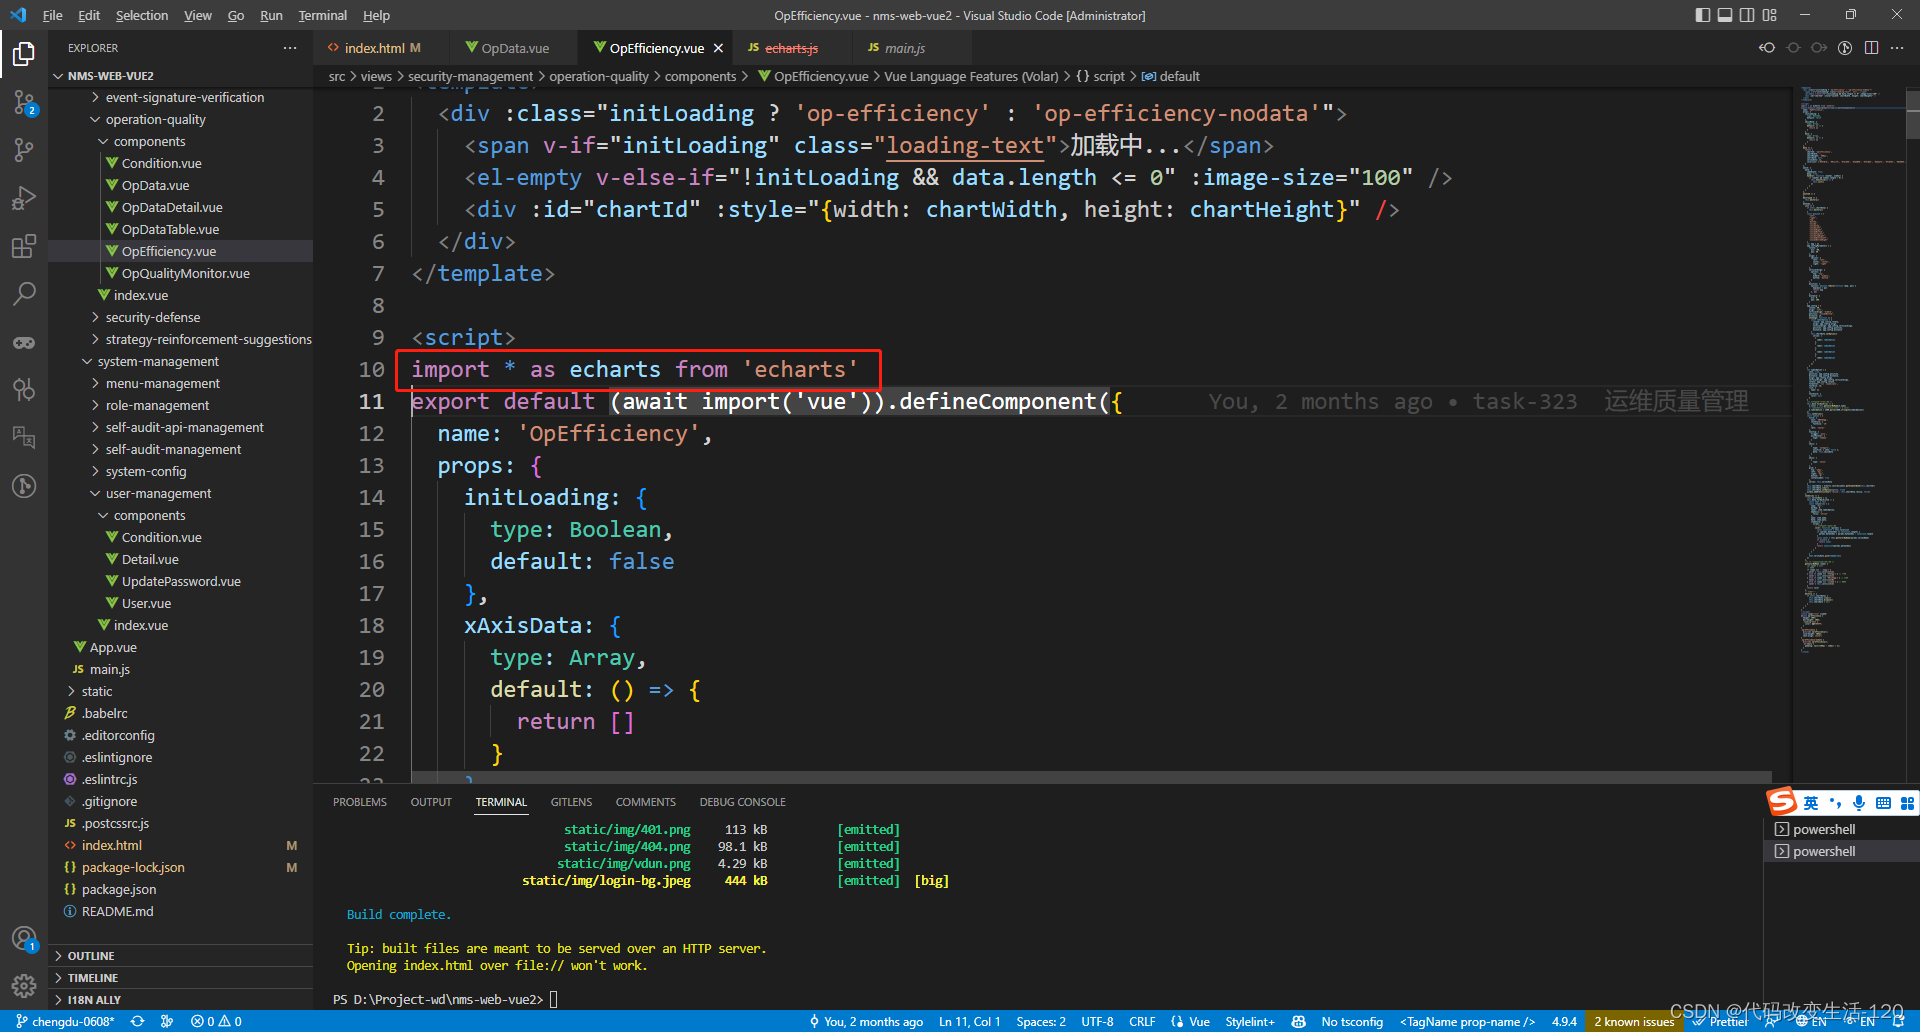The image size is (1920, 1032).
Task: Expand the OUTLINE section
Action: pos(180,956)
